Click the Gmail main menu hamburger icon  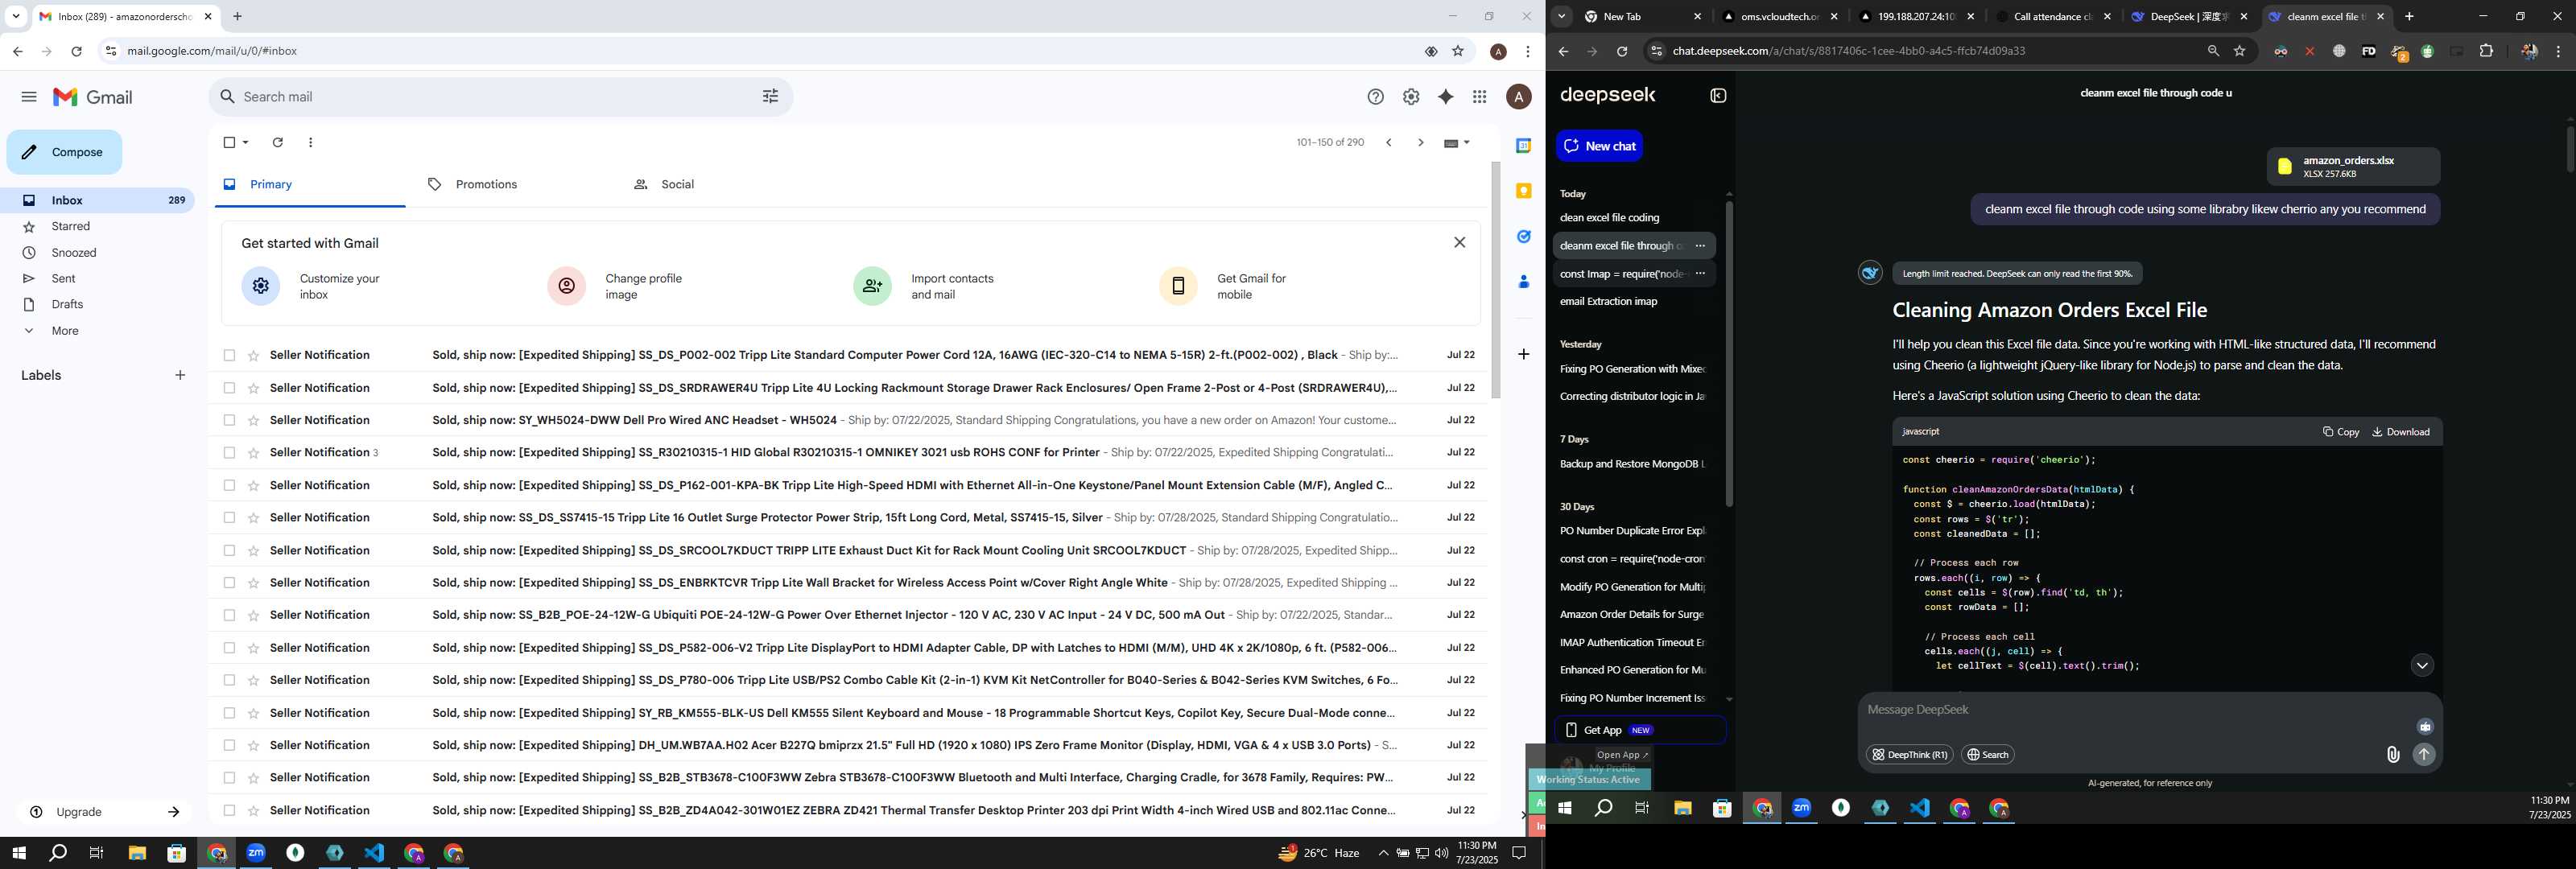(29, 97)
